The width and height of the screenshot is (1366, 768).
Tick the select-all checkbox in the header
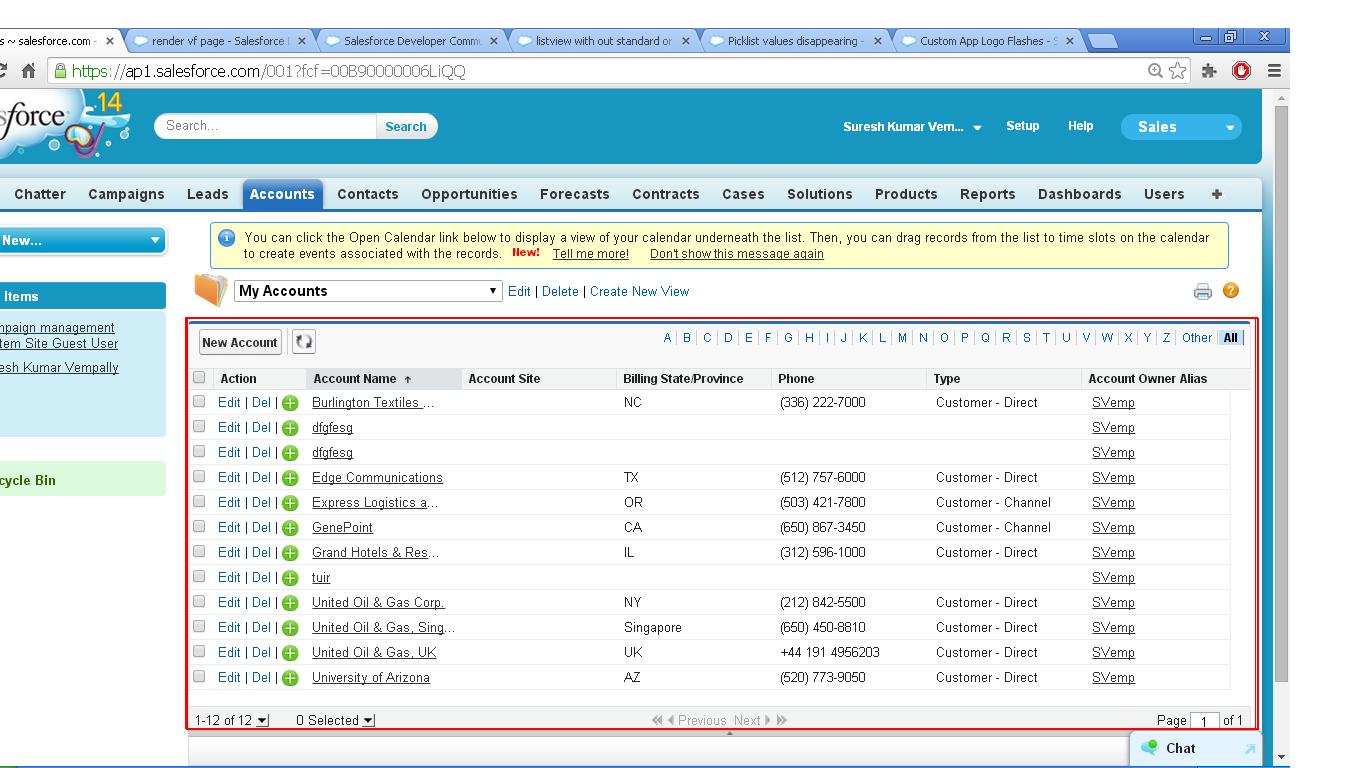click(x=199, y=378)
